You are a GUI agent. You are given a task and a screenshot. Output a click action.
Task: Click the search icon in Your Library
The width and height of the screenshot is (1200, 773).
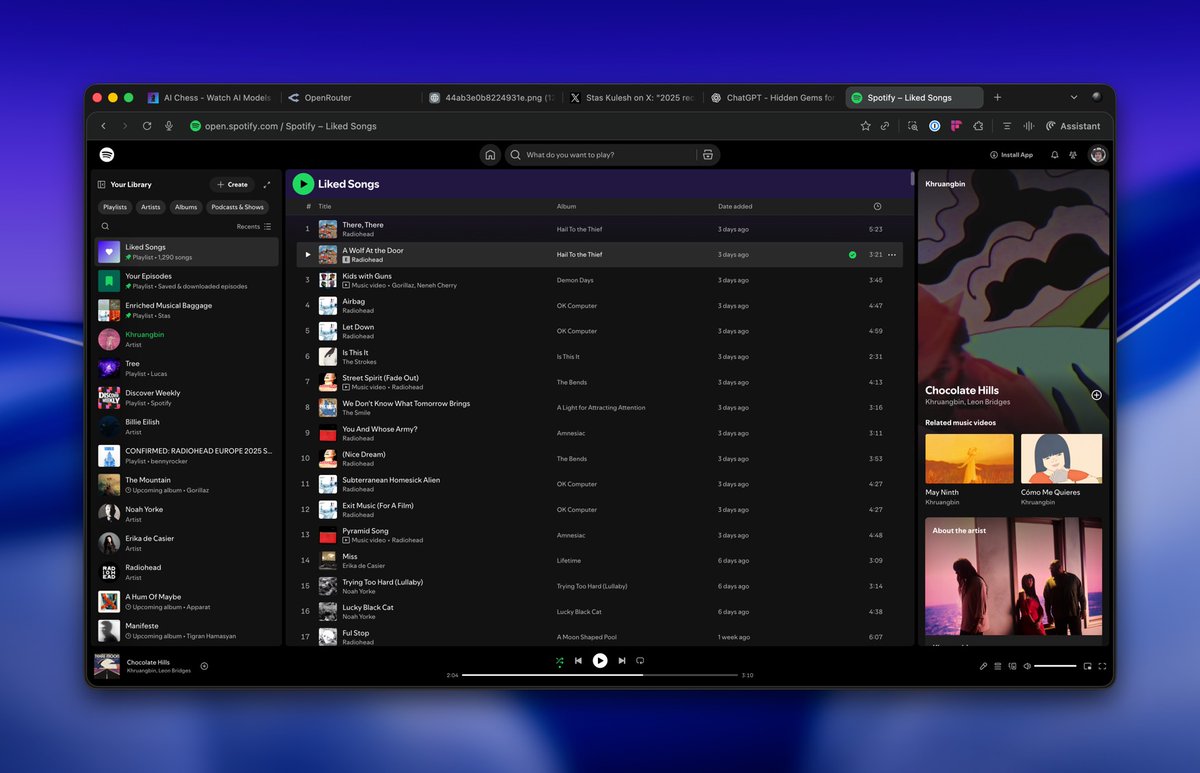(x=104, y=227)
